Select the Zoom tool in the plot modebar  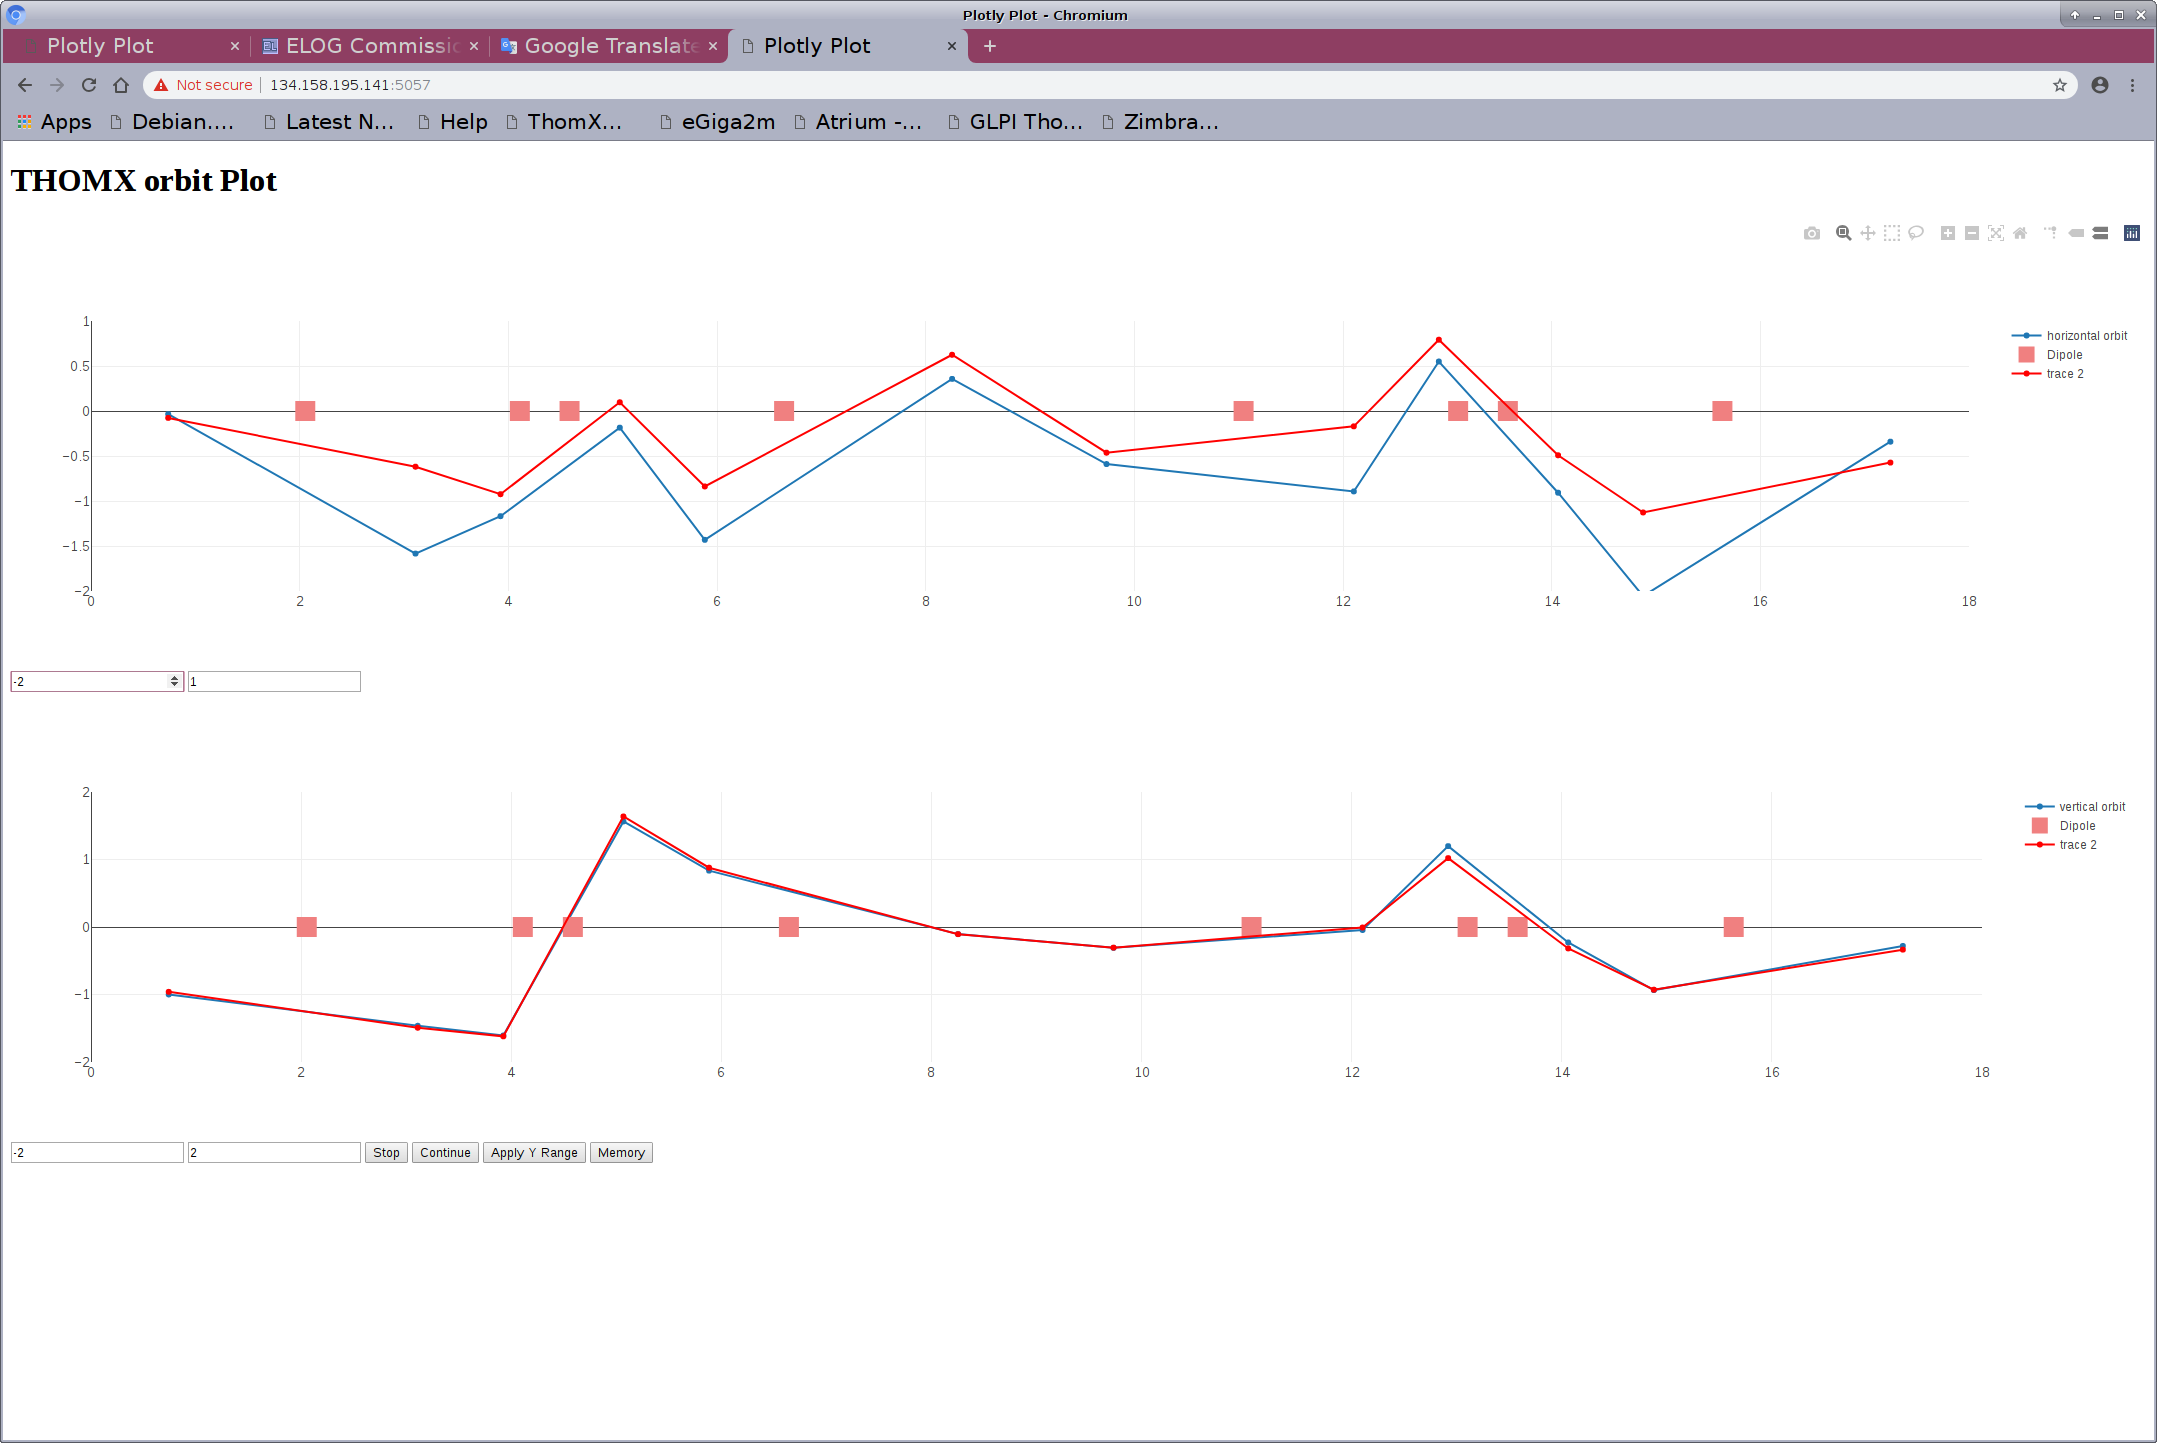pyautogui.click(x=1843, y=233)
